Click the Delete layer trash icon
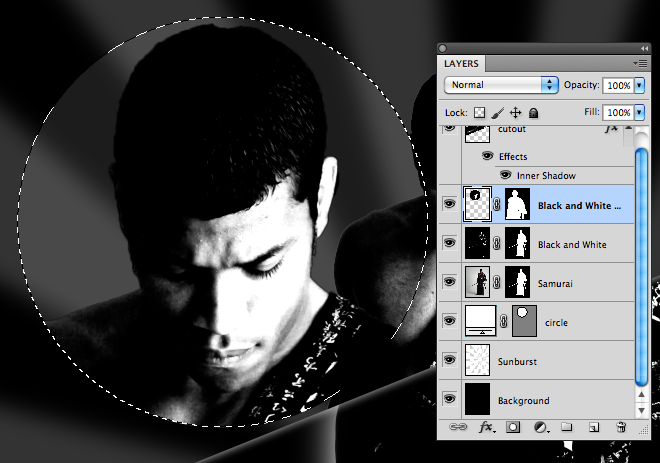The image size is (660, 463). (621, 427)
